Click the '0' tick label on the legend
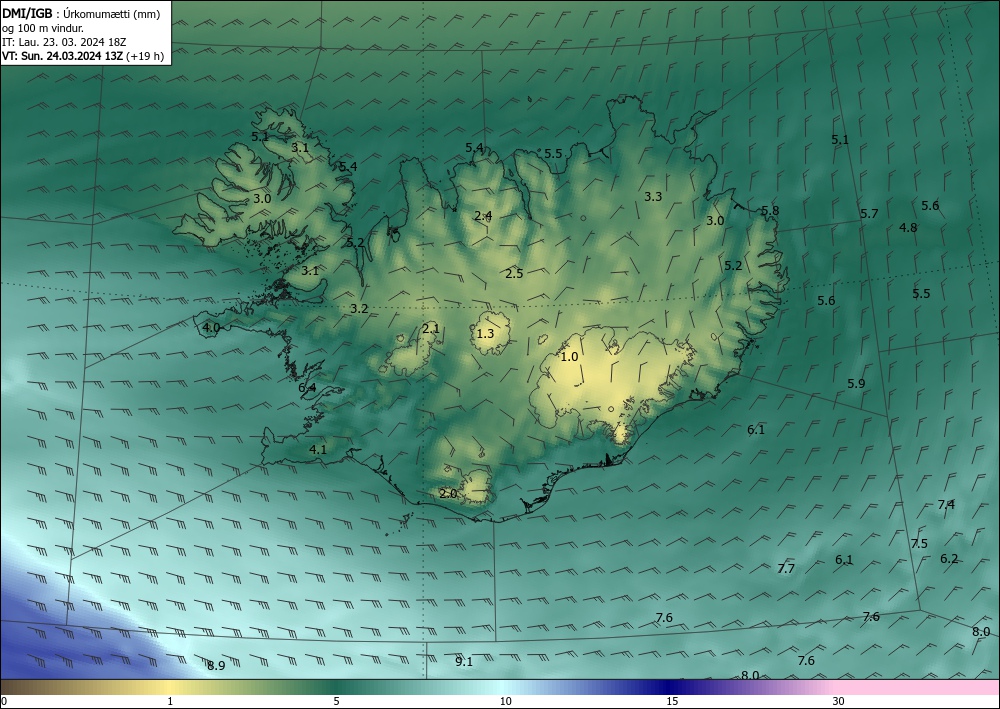The height and width of the screenshot is (709, 1000). 4,701
